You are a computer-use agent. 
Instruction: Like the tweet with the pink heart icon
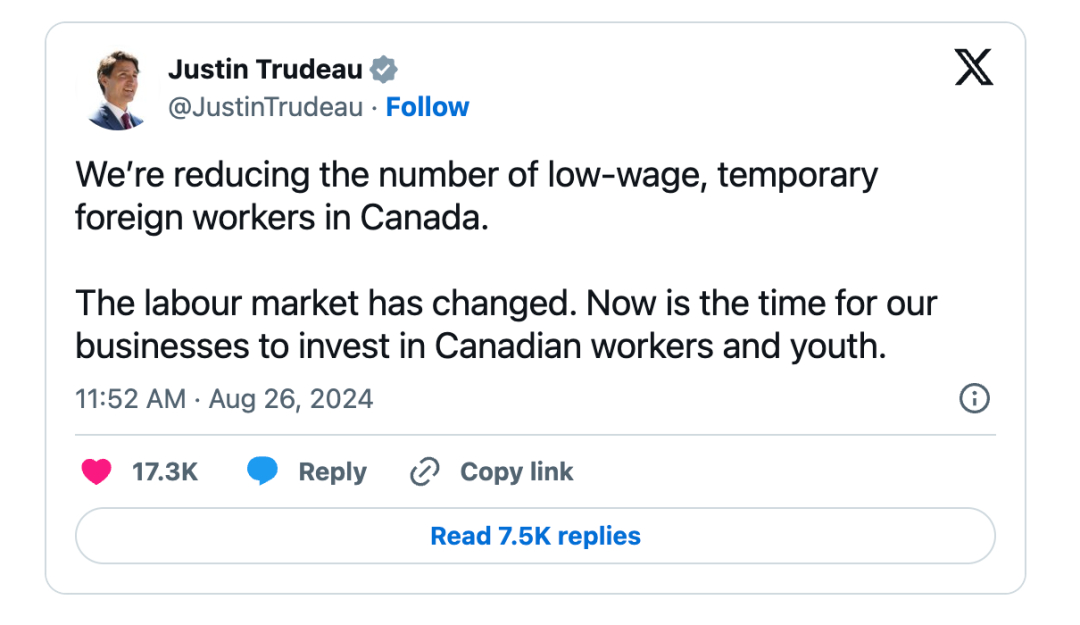(x=96, y=472)
